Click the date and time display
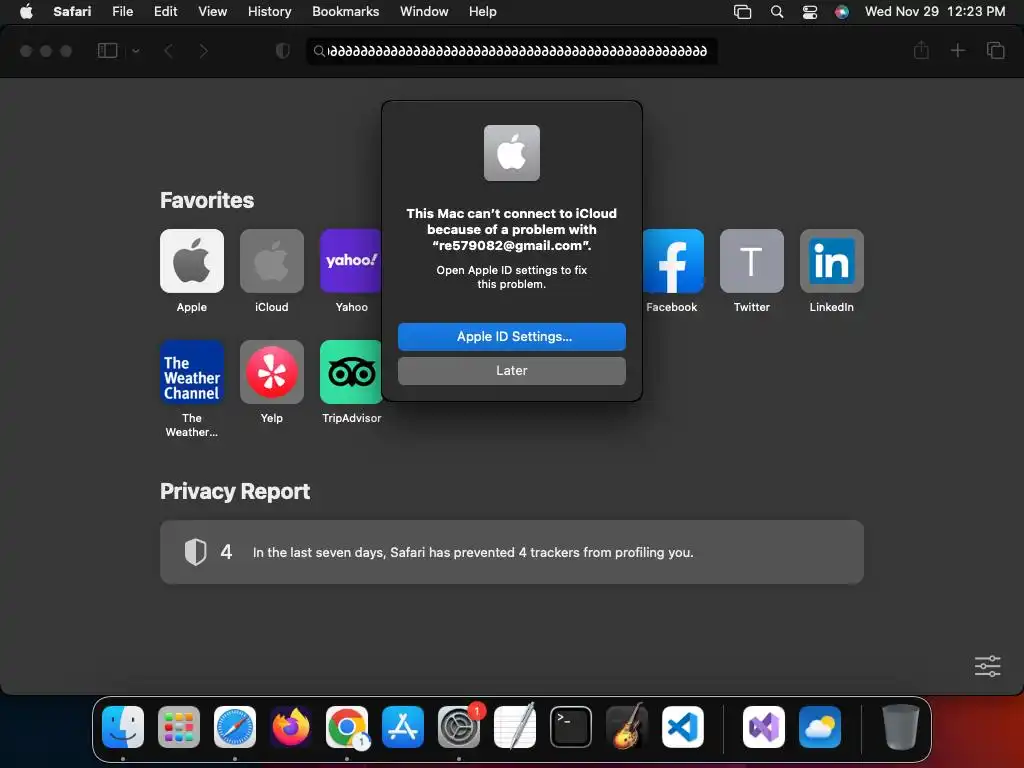Viewport: 1024px width, 768px height. tap(935, 11)
